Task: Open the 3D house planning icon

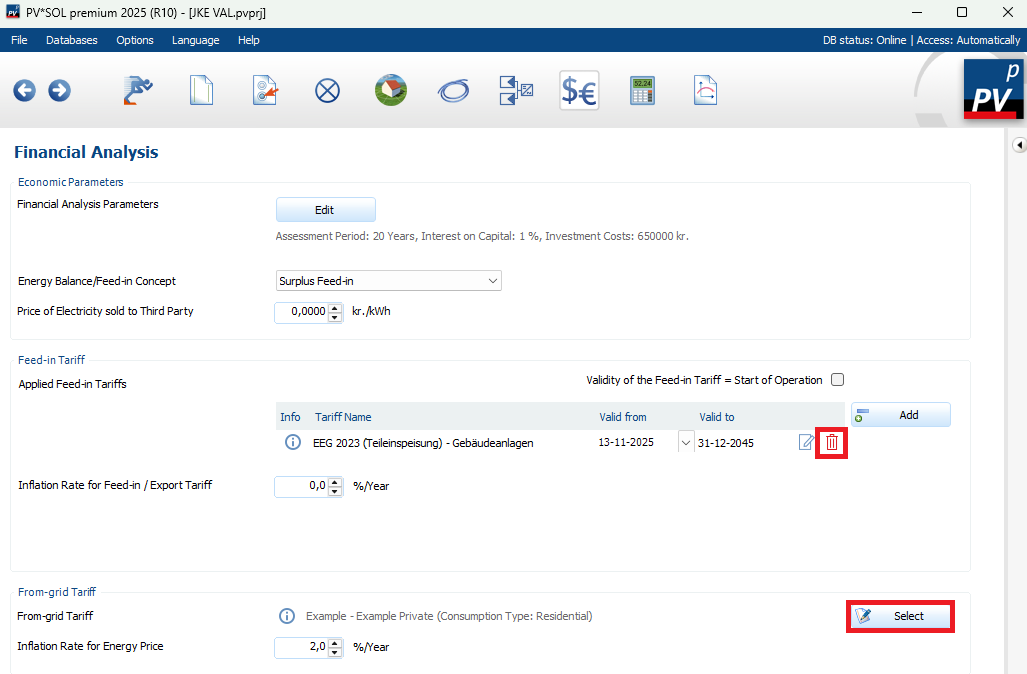Action: tap(390, 91)
